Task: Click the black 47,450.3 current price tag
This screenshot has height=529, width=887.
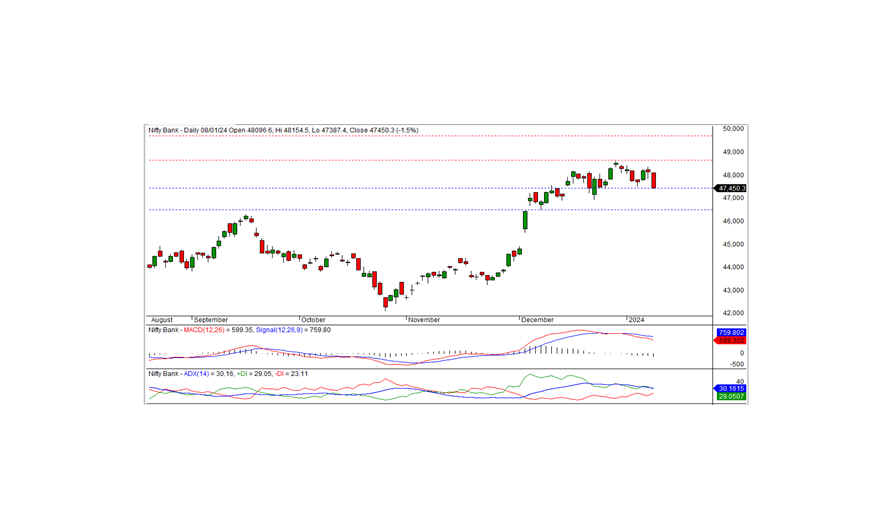Action: coord(731,188)
